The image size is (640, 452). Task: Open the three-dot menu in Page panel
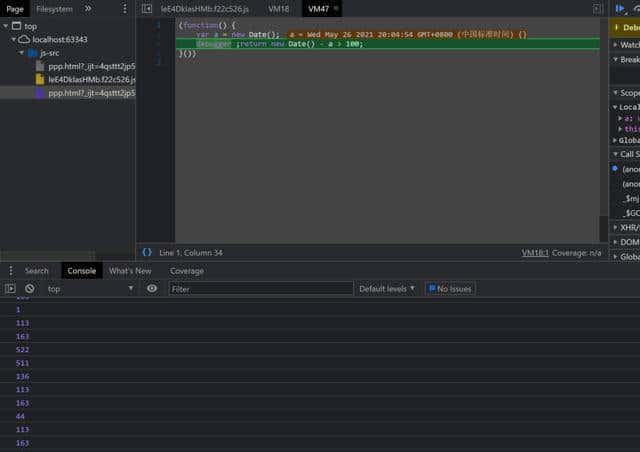point(123,8)
